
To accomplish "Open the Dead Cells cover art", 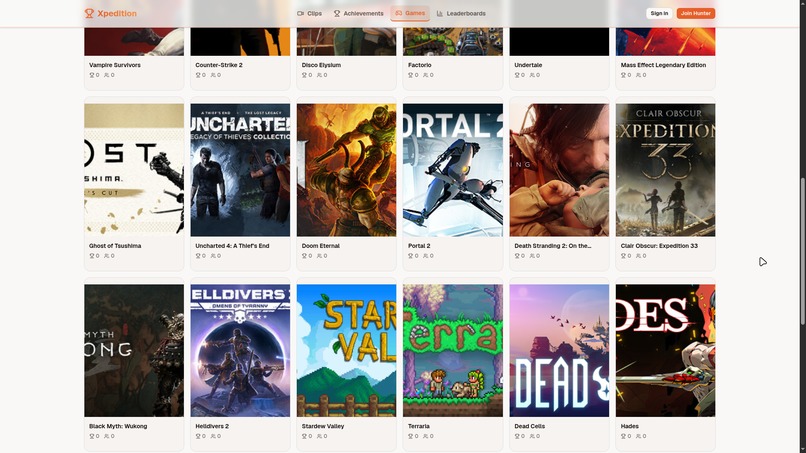I will pyautogui.click(x=559, y=351).
